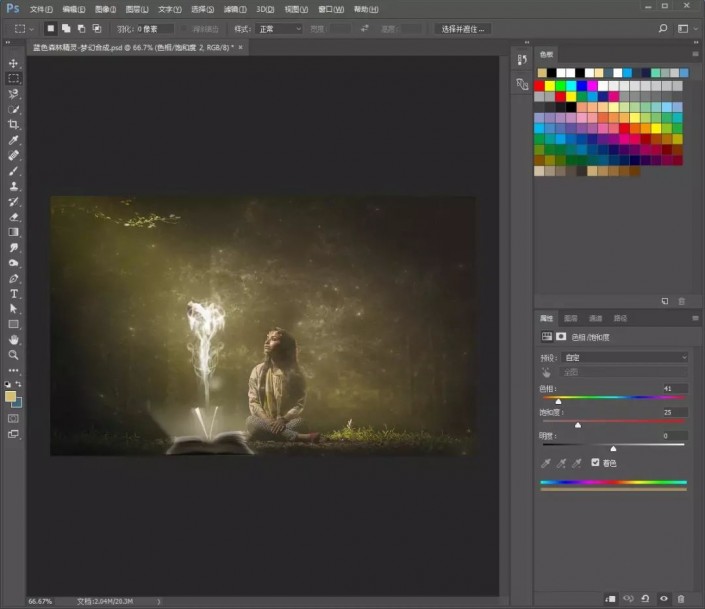Open the 预设 preset dropdown
This screenshot has height=609, width=705.
[x=625, y=358]
